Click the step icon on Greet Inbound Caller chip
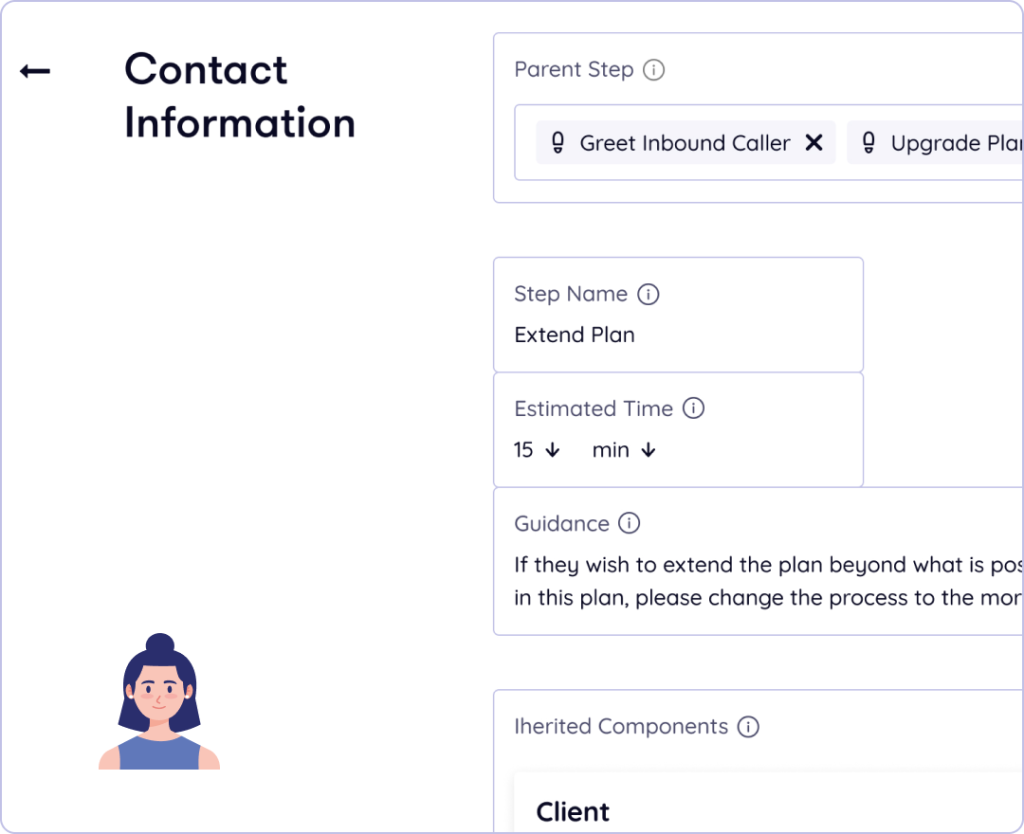 [558, 143]
